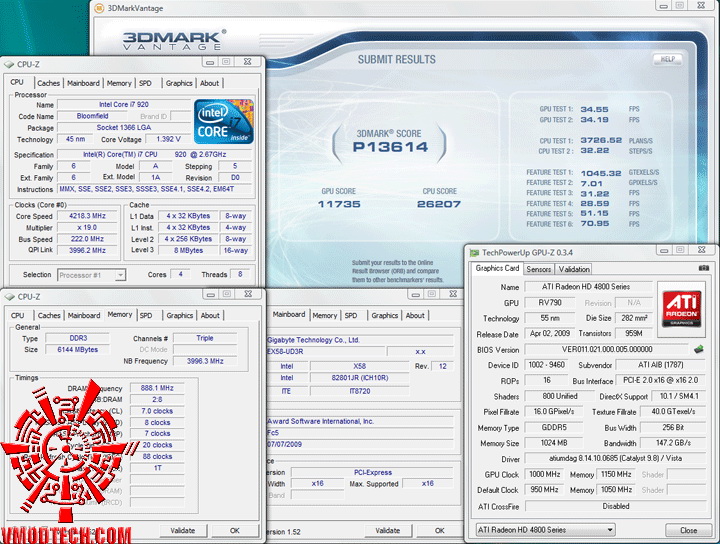Click Graphics tab in Memory CPU-Z window
This screenshot has width=720, height=544.
(180, 315)
